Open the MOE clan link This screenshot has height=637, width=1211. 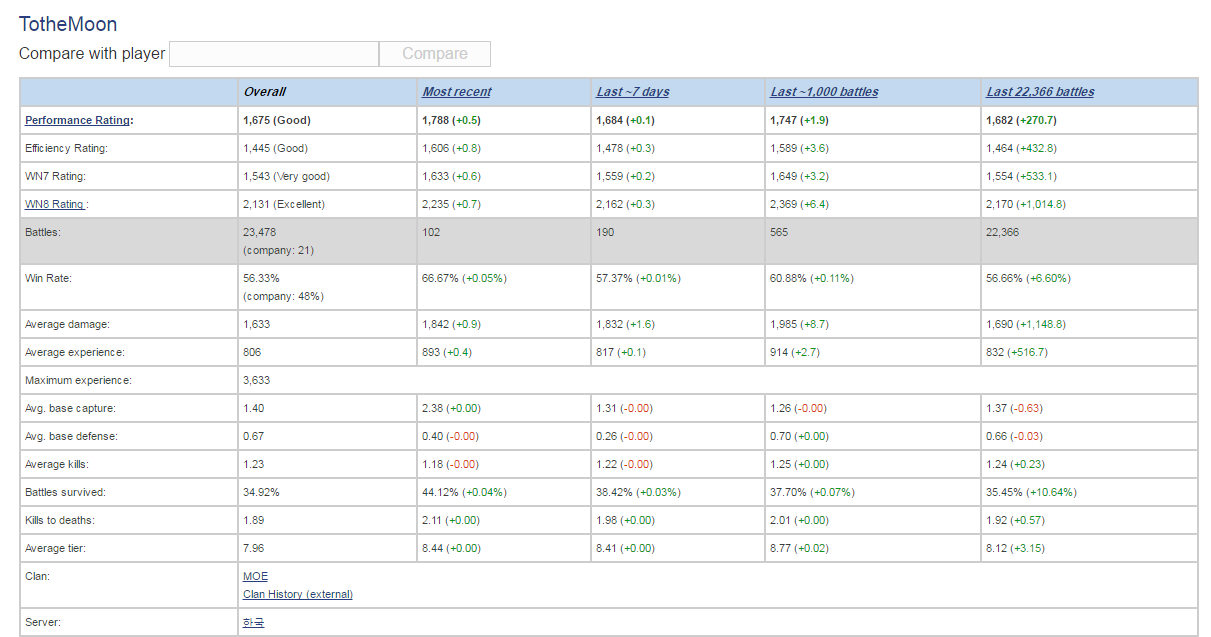255,576
